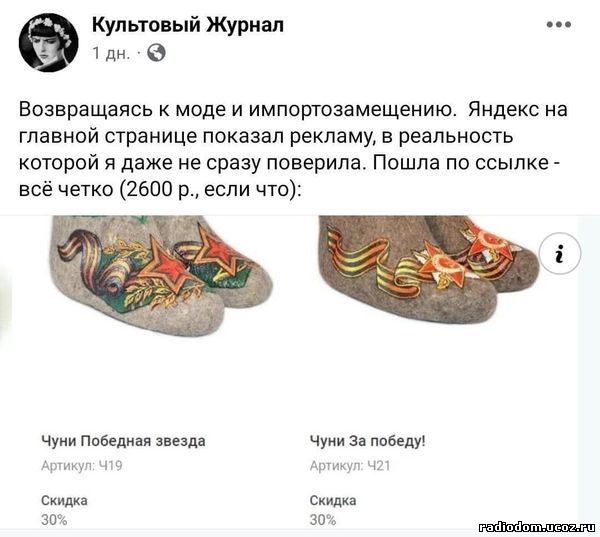This screenshot has width=600, height=537.
Task: Click the 30% discount for Ч19
Action: [x=54, y=520]
